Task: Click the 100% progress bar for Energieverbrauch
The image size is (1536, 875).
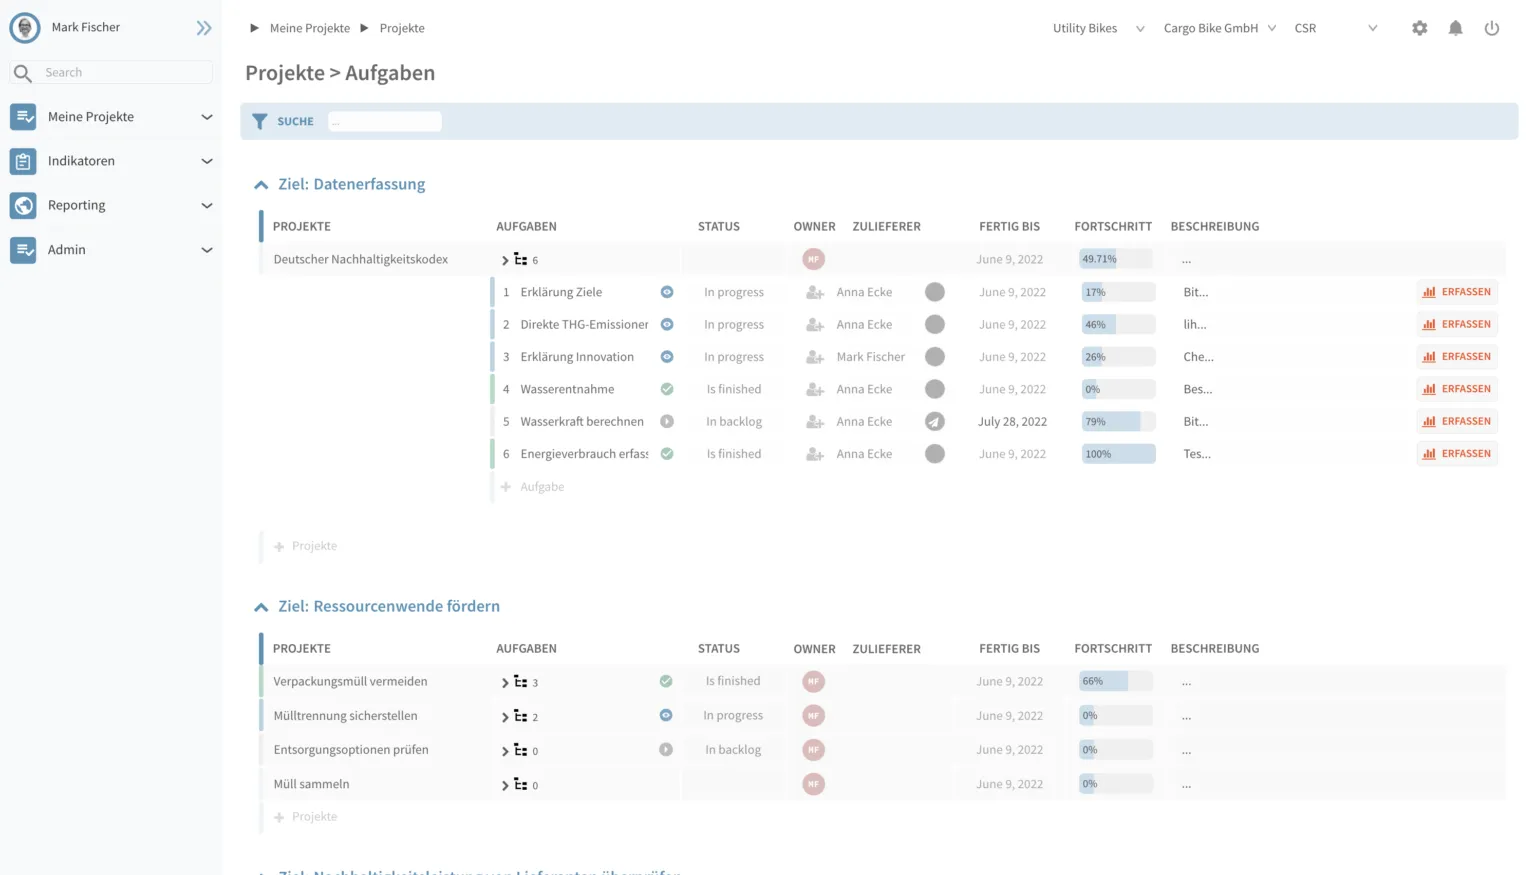Action: tap(1117, 454)
